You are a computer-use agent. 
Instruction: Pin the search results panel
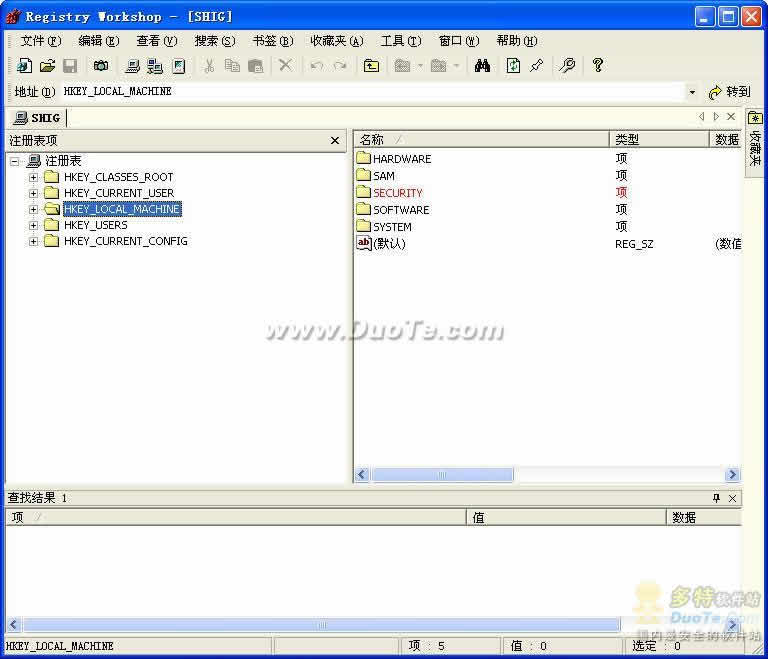[716, 498]
